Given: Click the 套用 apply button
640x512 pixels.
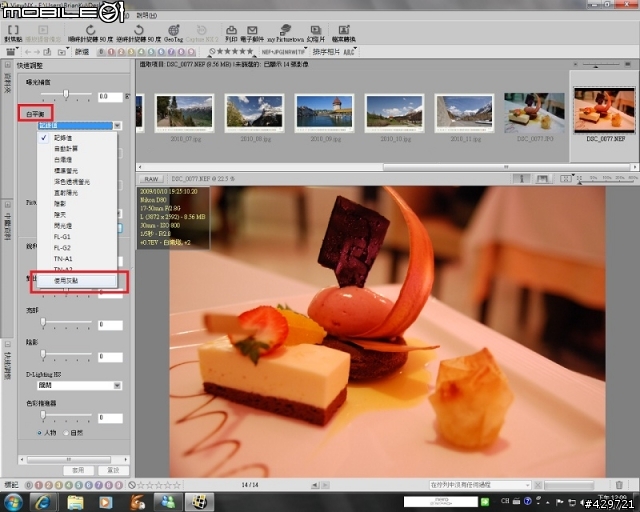Looking at the screenshot, I should (x=78, y=470).
